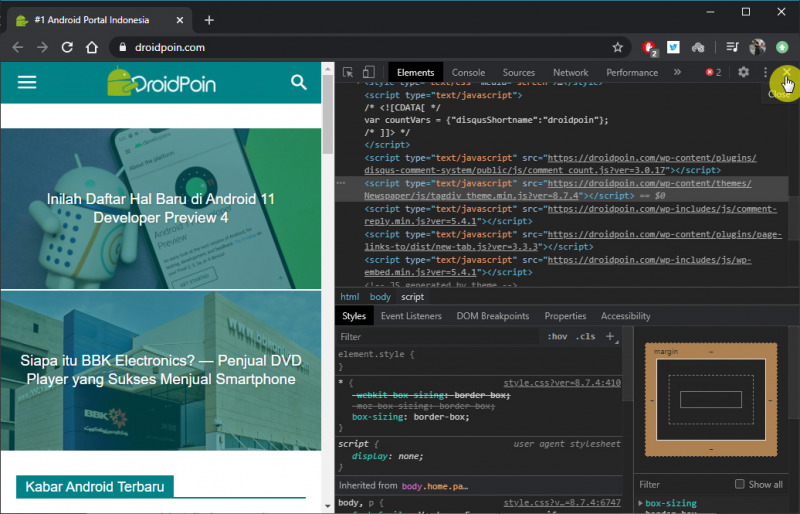Open the DOM Breakpoints sub-tab

point(493,316)
